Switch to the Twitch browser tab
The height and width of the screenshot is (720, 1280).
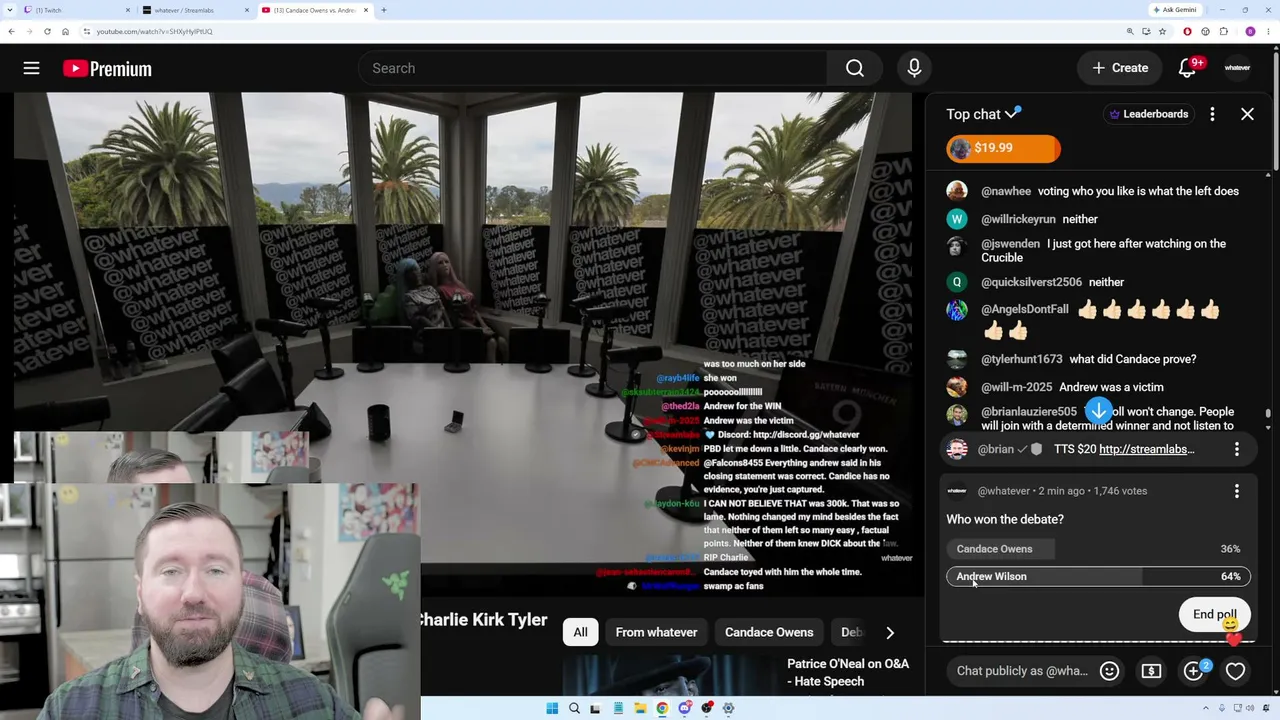point(77,10)
